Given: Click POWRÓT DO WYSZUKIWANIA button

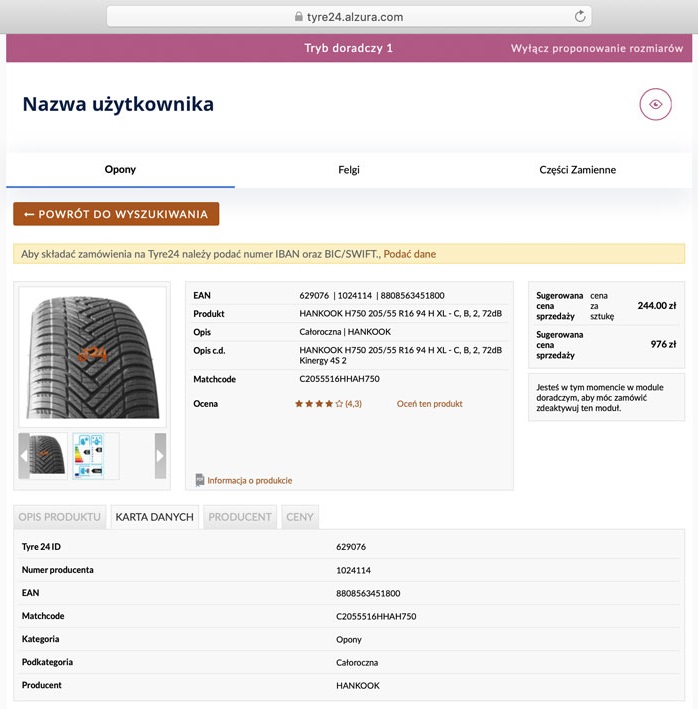Looking at the screenshot, I should tap(116, 214).
